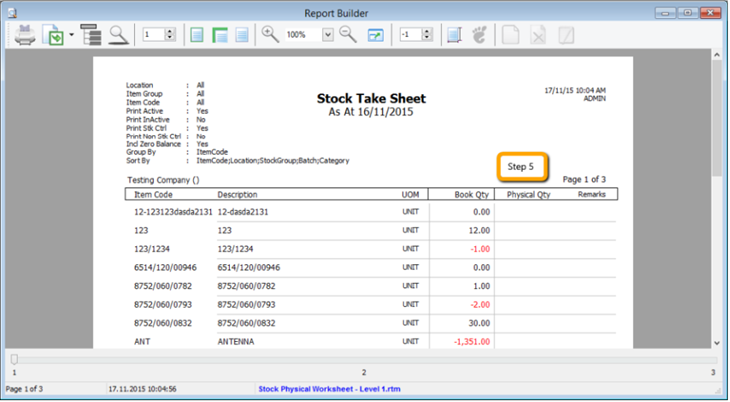Click the page number input field
Image resolution: width=730 pixels, height=402 pixels.
[153, 35]
